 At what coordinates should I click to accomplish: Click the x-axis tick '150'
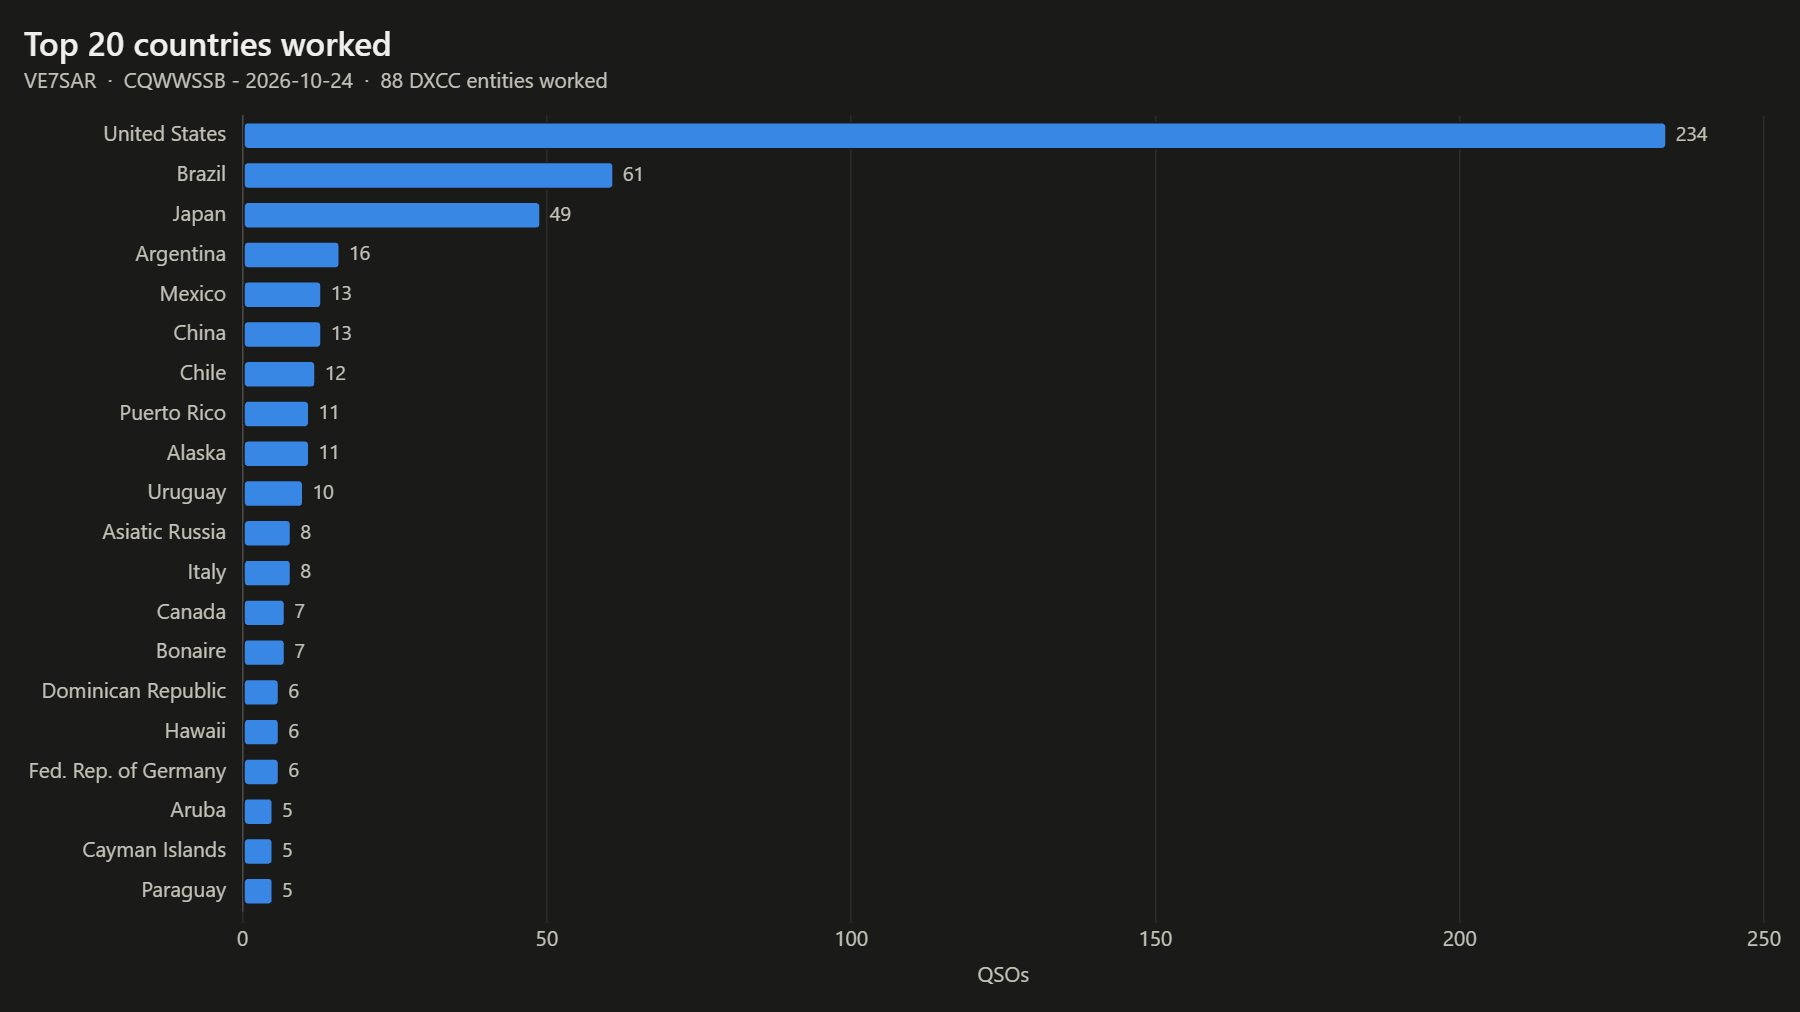click(1155, 939)
